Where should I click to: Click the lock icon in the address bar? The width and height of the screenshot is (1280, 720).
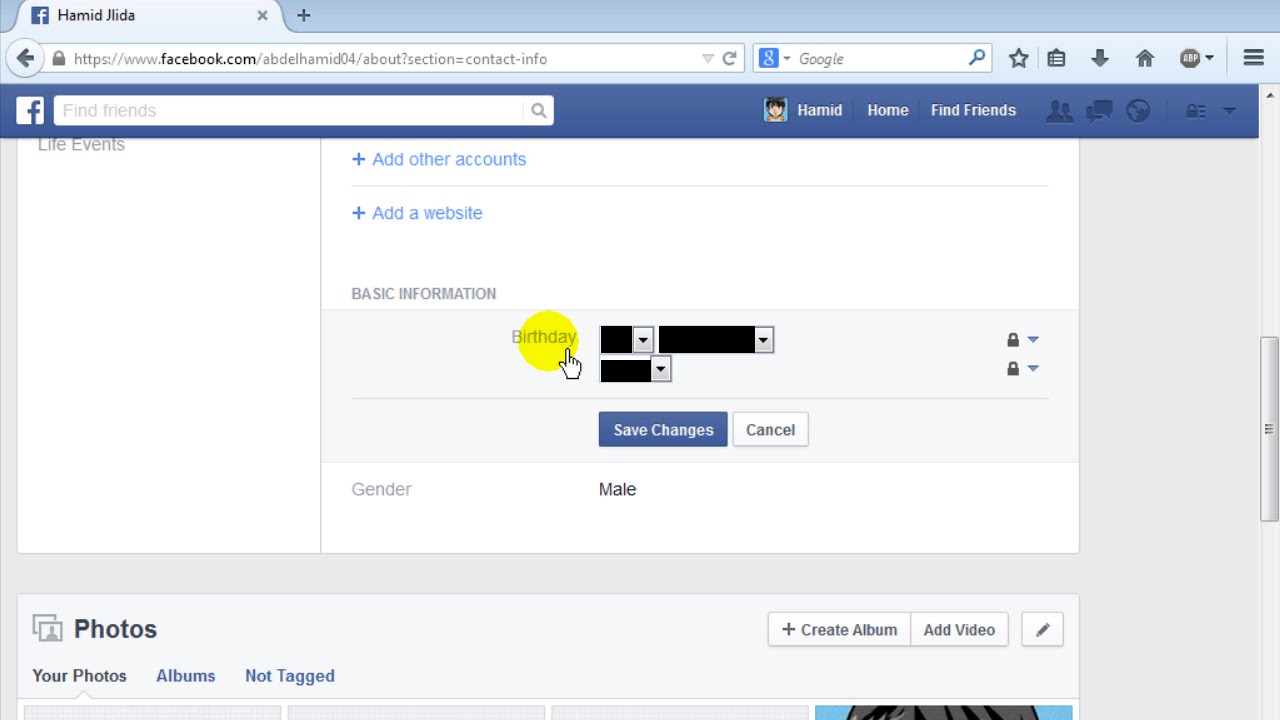click(59, 59)
